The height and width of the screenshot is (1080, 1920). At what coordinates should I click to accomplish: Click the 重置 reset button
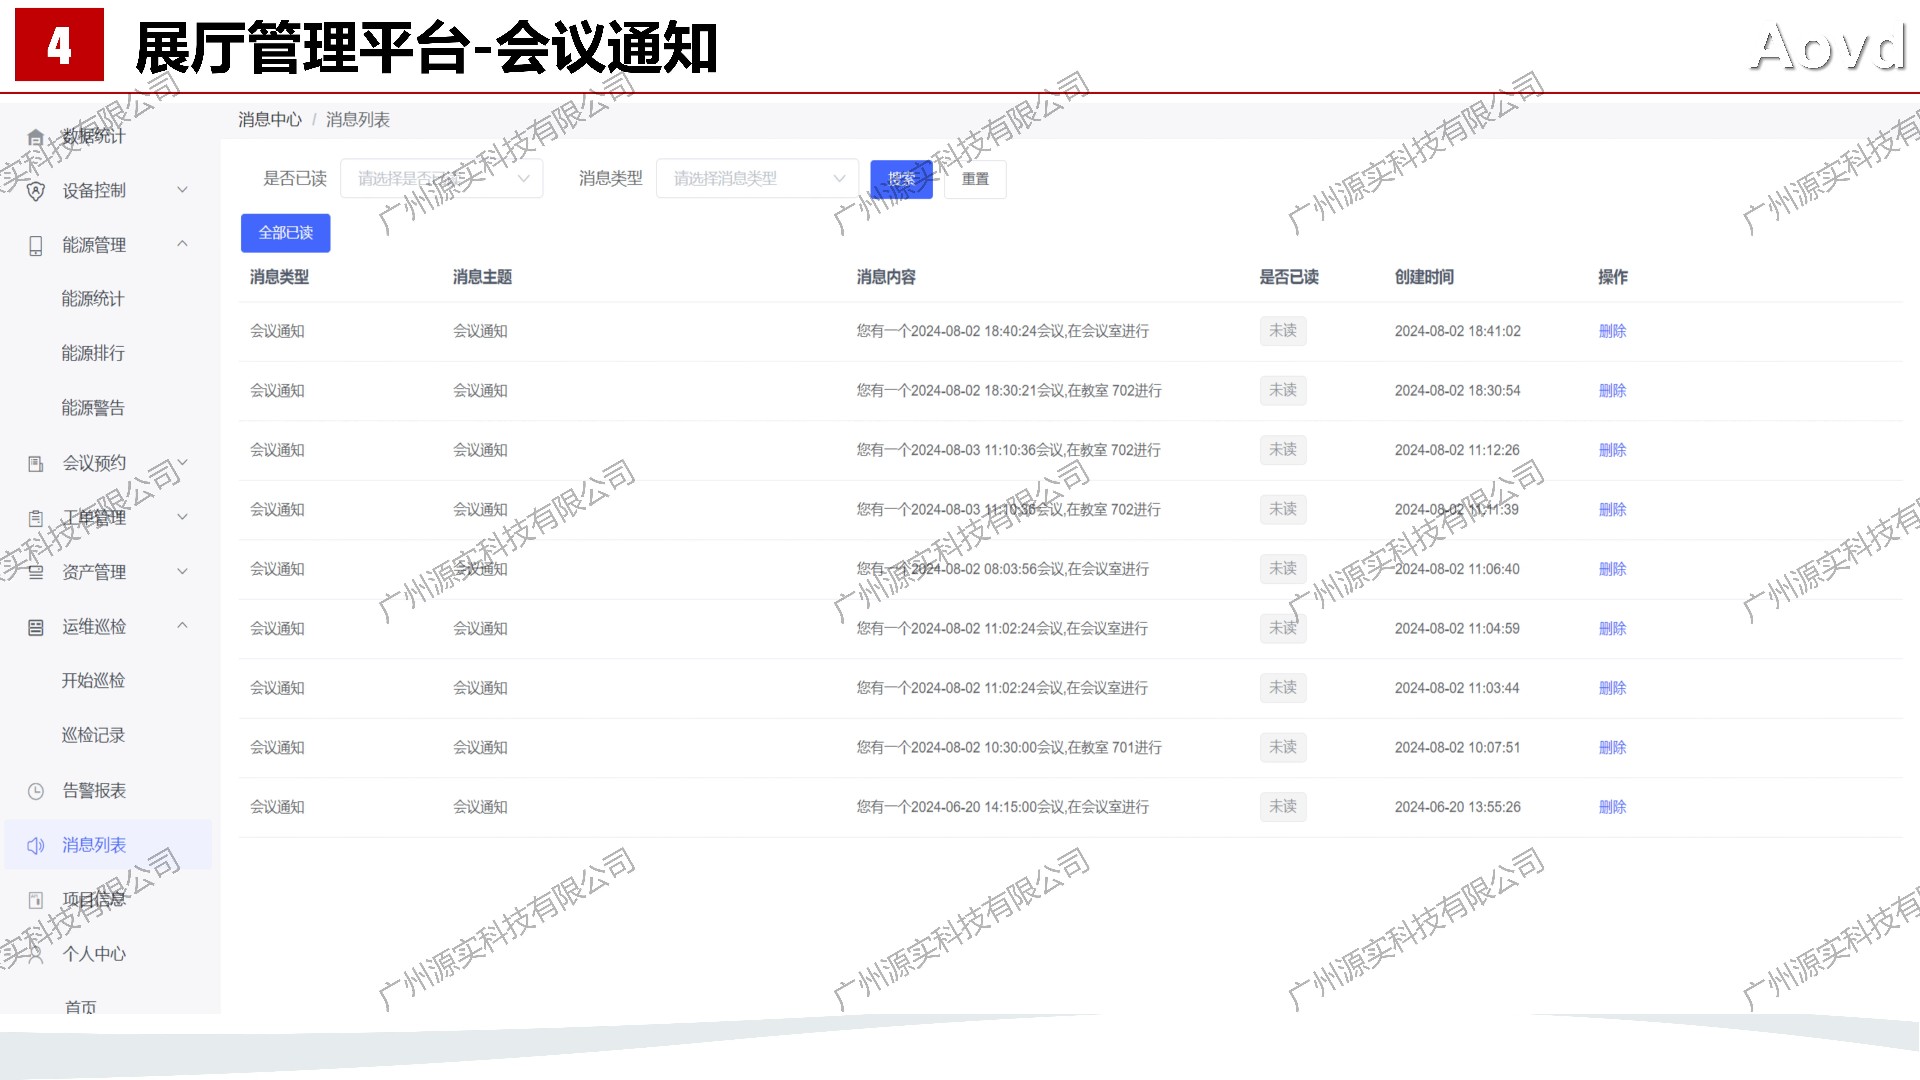pos(974,179)
